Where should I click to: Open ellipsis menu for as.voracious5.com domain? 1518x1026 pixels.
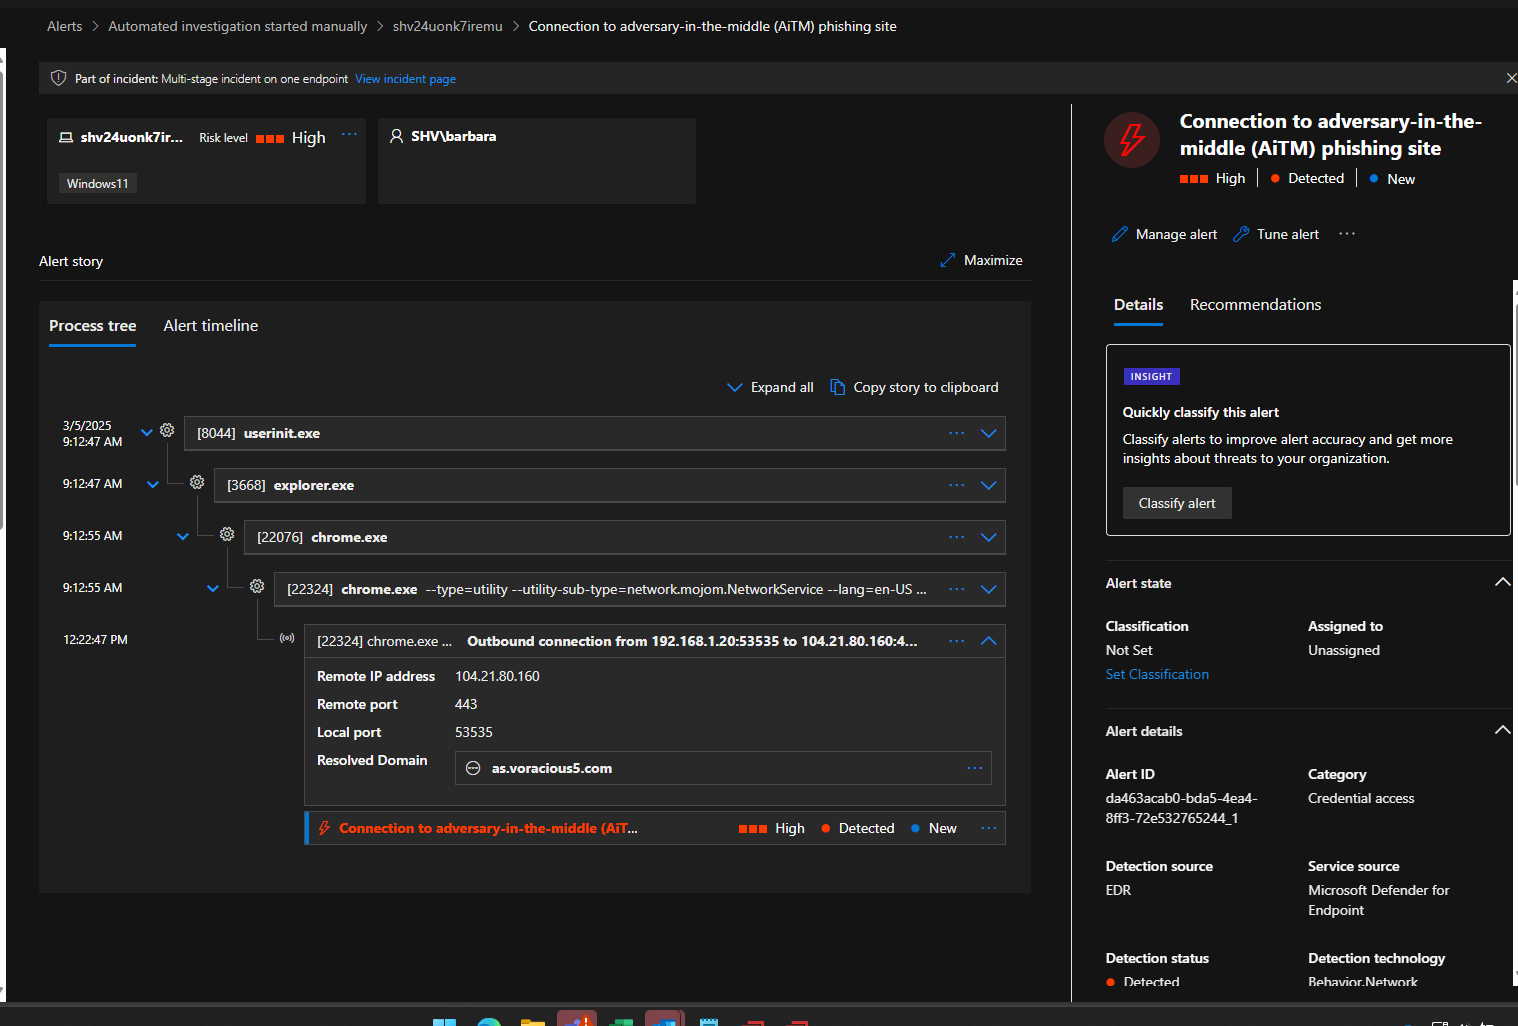pyautogui.click(x=974, y=768)
